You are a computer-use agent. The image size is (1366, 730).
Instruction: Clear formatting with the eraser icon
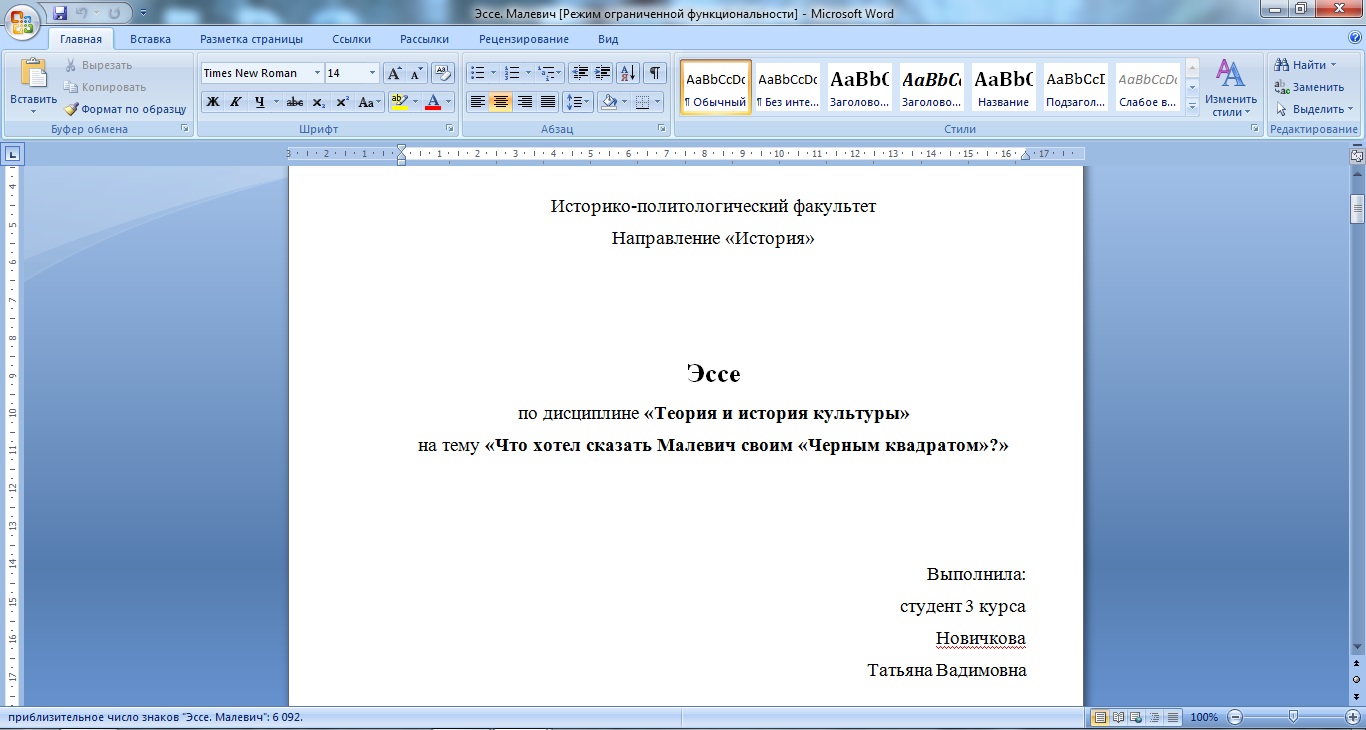(x=443, y=73)
